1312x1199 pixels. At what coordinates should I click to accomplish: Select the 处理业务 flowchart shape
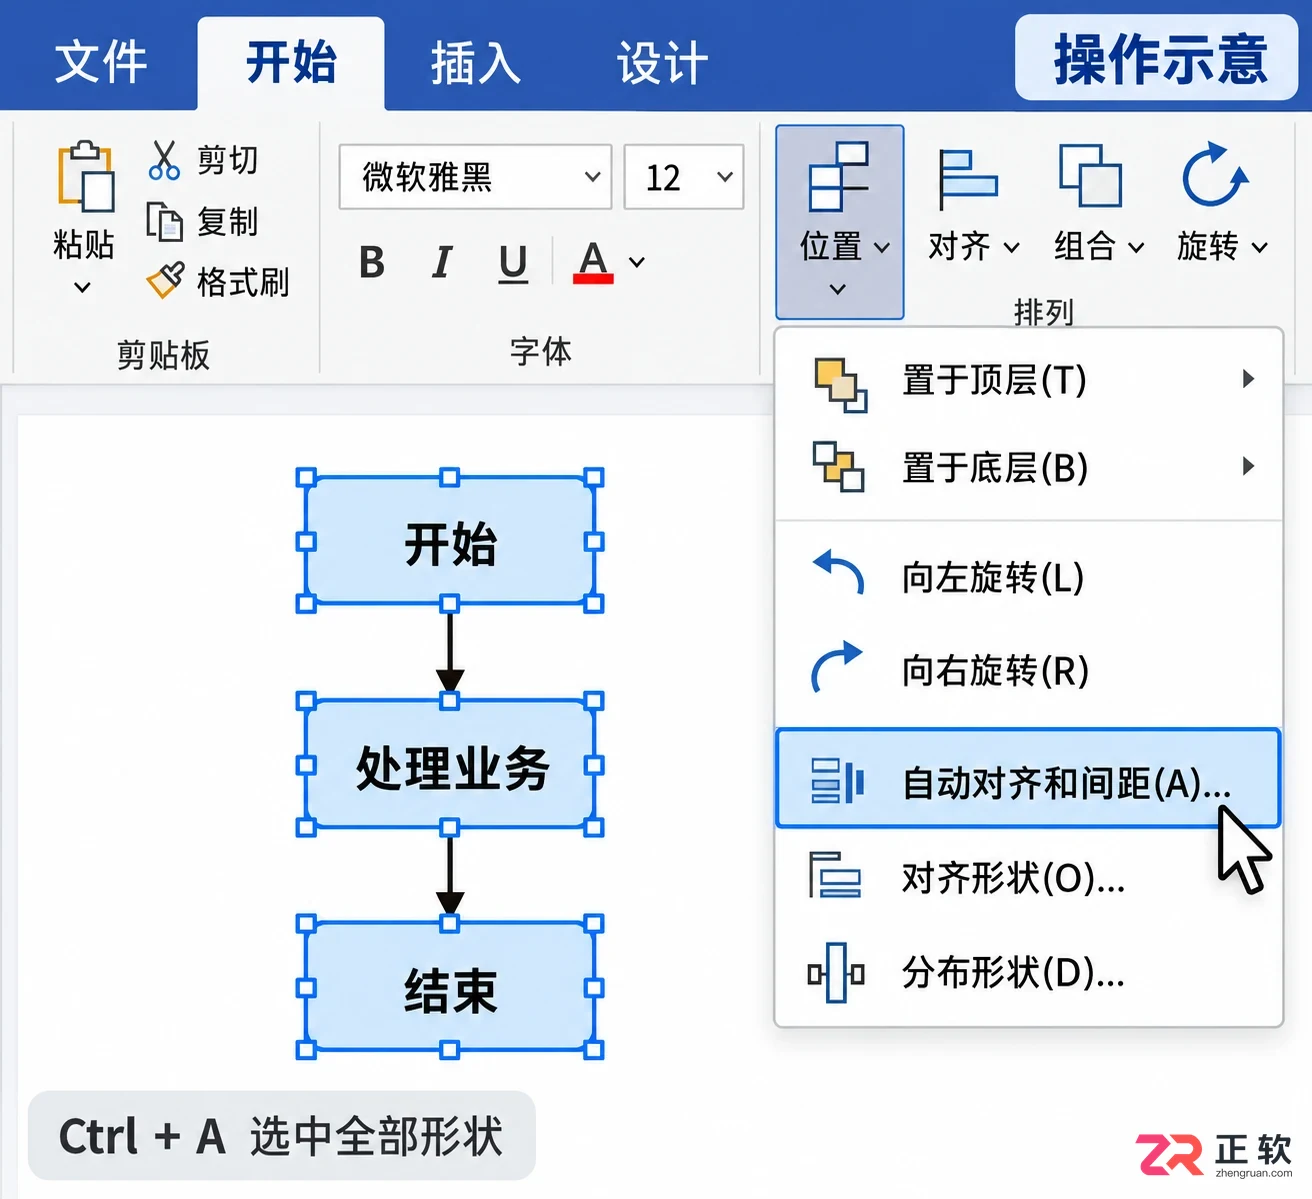450,765
